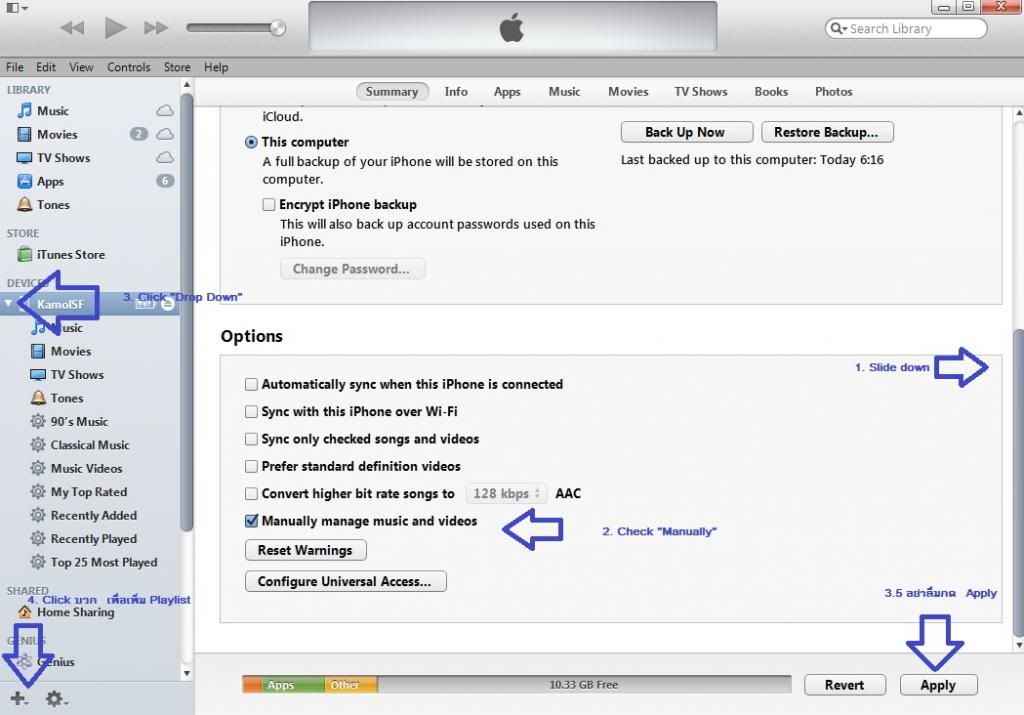Click the Back Up Now button
Screen dimensions: 1024x715
click(x=687, y=133)
